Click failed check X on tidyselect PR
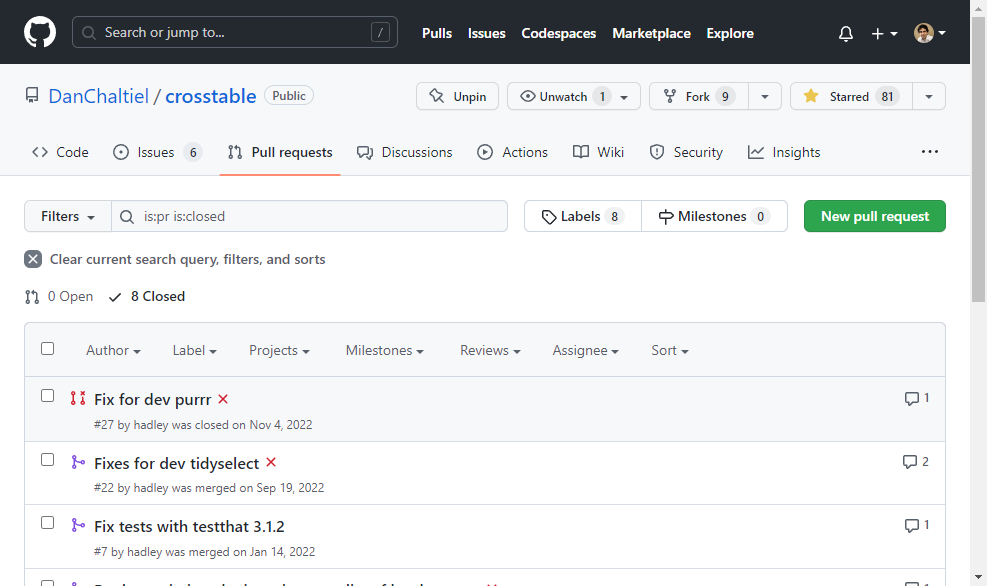The width and height of the screenshot is (987, 586). (271, 463)
